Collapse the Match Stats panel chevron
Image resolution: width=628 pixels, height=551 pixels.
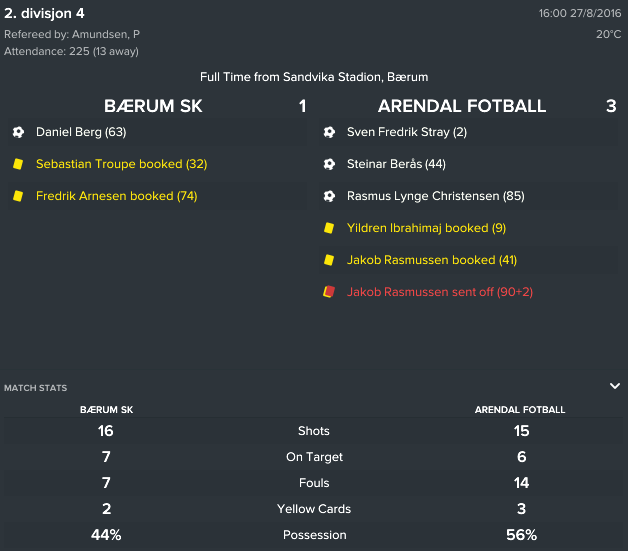[615, 386]
